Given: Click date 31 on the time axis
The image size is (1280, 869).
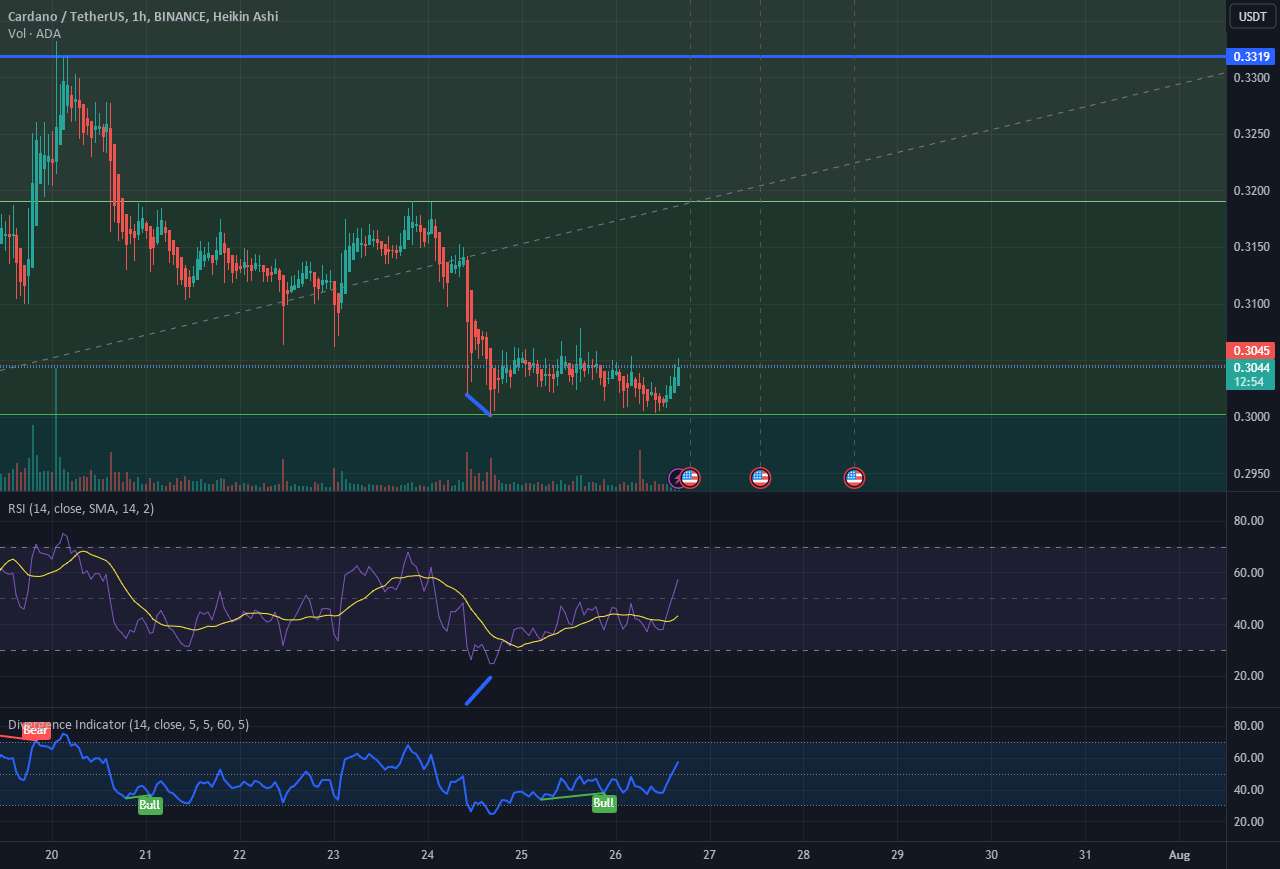Looking at the screenshot, I should pyautogui.click(x=1086, y=855).
